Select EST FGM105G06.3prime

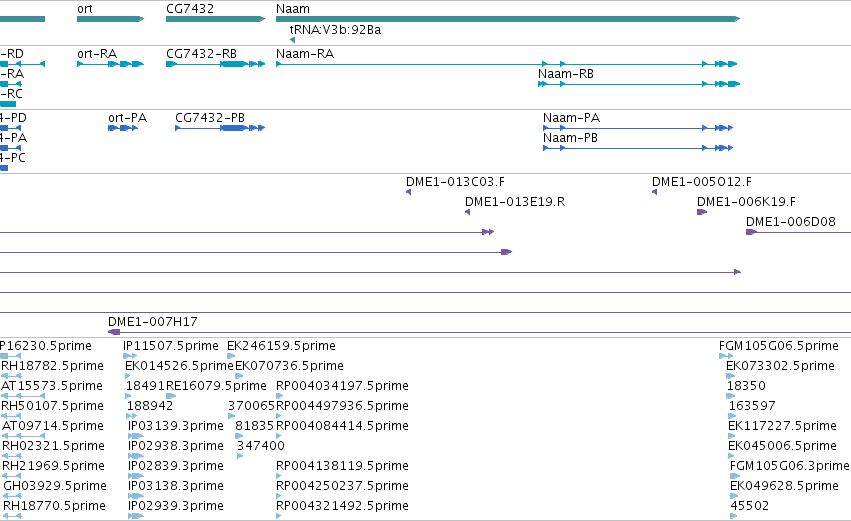point(790,466)
